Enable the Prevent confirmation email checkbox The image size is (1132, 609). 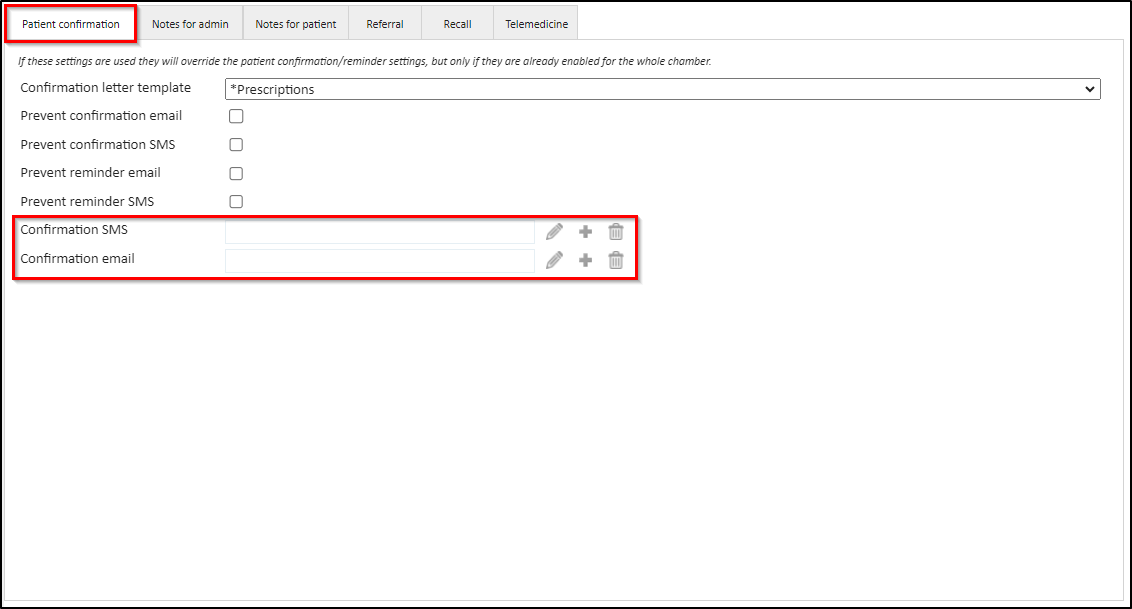(236, 116)
